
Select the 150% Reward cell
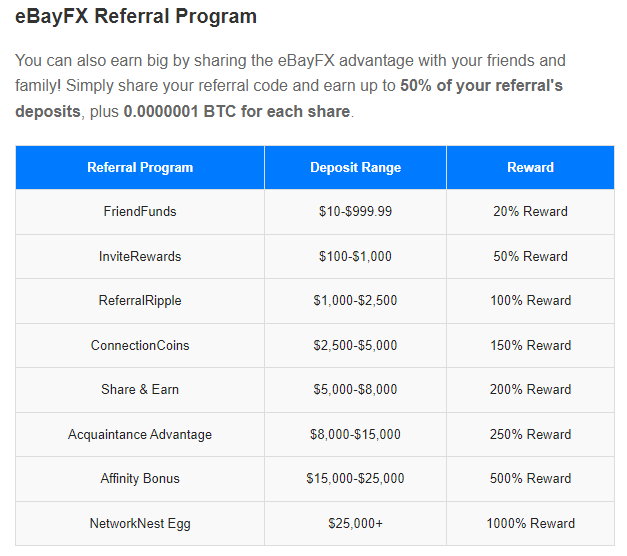tap(530, 346)
